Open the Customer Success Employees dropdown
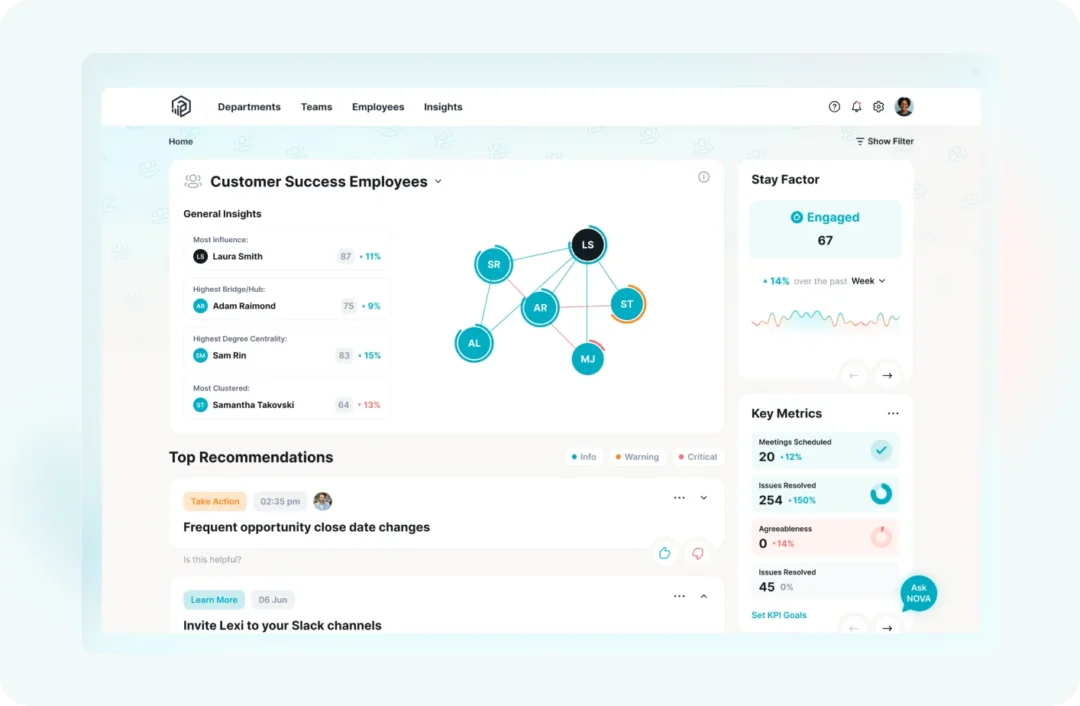Viewport: 1080px width, 706px height. pos(438,182)
